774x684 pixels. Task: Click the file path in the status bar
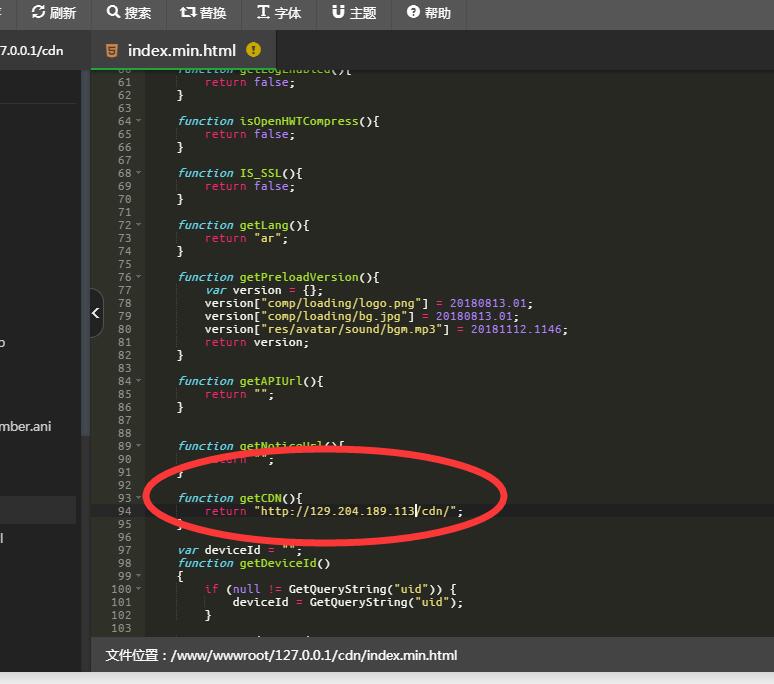(x=314, y=655)
